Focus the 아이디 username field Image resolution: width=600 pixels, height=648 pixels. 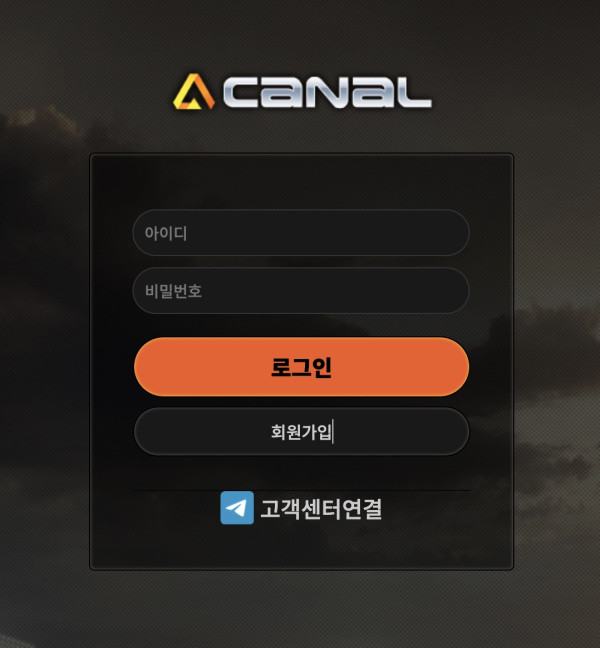click(x=301, y=233)
